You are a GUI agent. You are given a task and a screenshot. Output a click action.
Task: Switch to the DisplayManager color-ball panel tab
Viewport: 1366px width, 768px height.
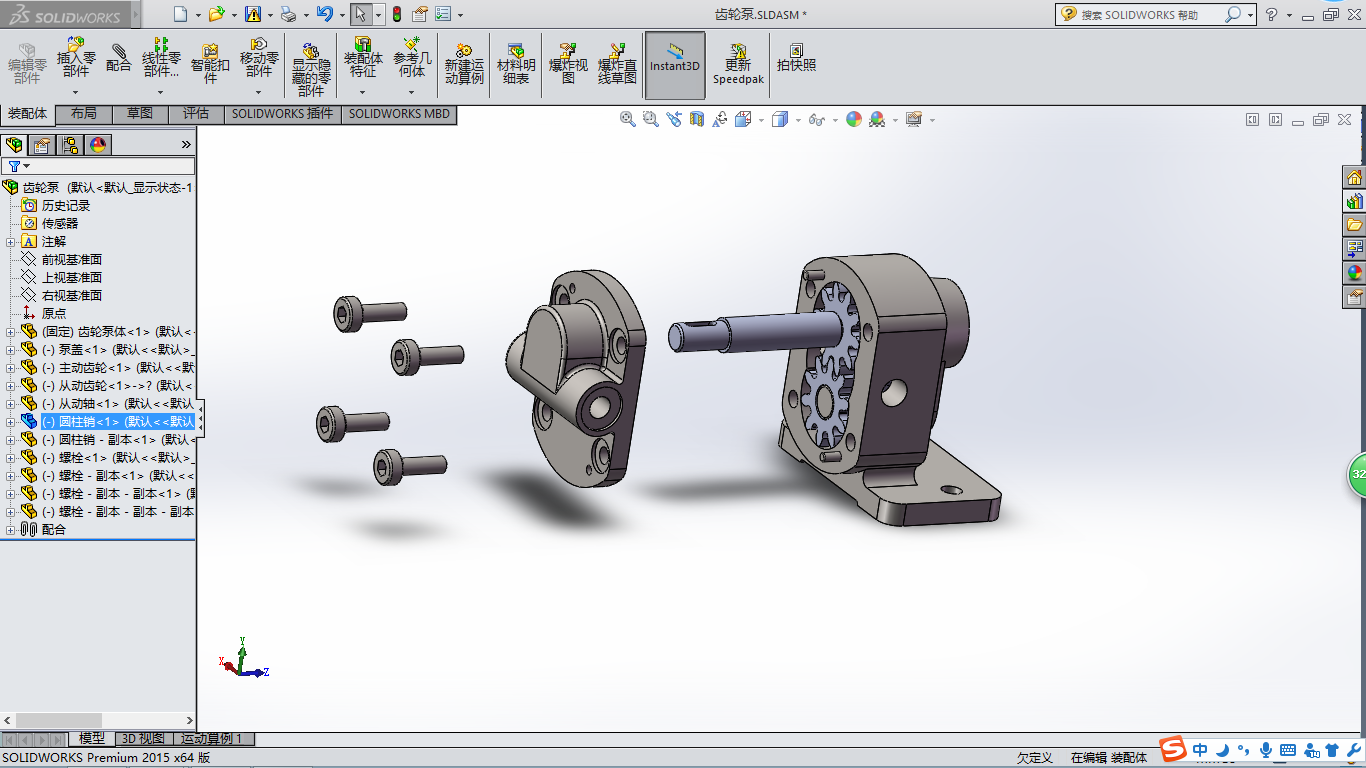(97, 145)
